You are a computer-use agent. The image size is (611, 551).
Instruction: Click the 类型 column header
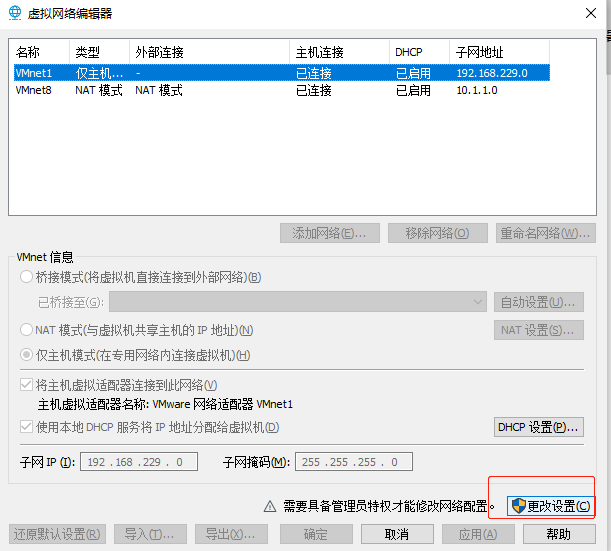(x=99, y=52)
